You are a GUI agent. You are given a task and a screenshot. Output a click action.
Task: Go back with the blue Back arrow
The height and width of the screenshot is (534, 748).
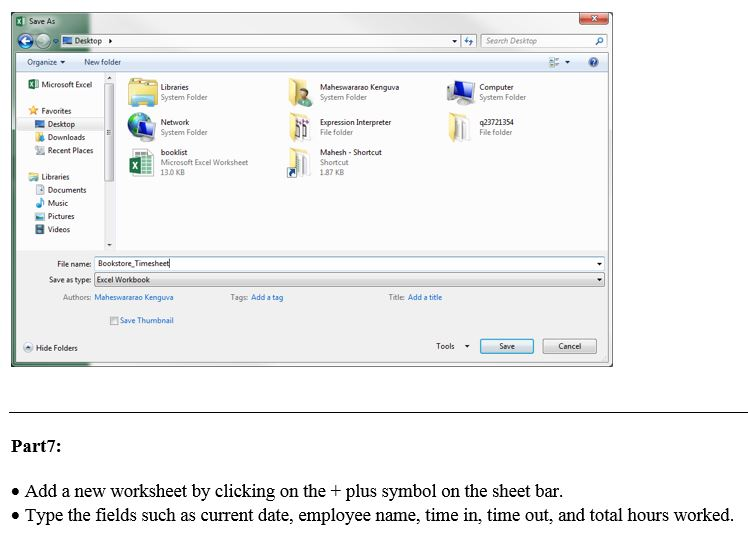click(x=26, y=41)
